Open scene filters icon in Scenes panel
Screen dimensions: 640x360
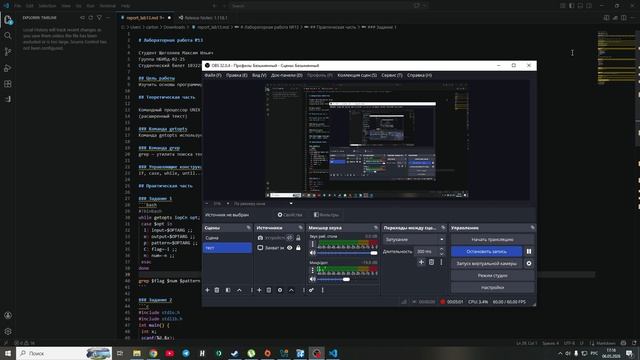[228, 290]
